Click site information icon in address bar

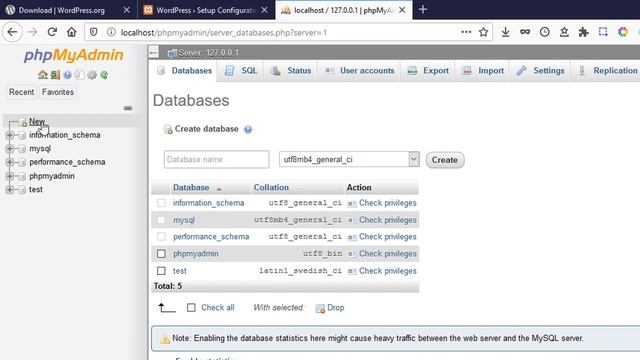(111, 32)
